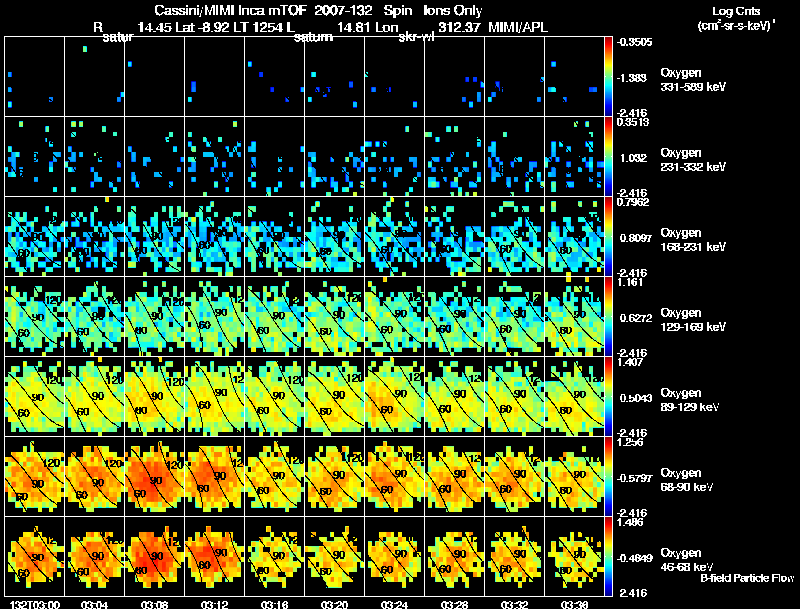
Task: Click the MIMI/APL text in header
Action: (x=518, y=27)
